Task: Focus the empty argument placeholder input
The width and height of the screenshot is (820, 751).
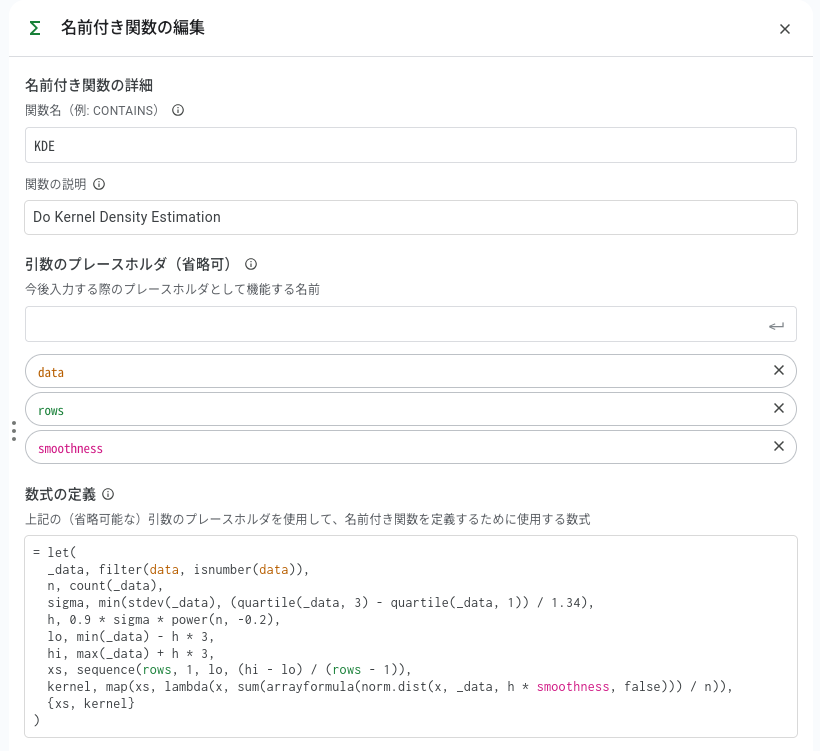Action: (x=411, y=324)
